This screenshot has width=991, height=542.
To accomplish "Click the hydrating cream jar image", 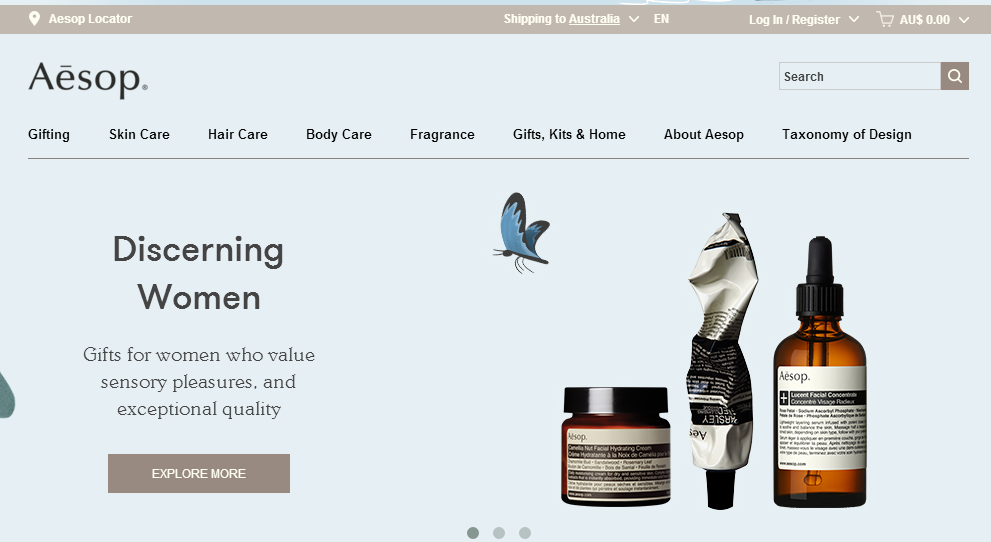I will [616, 446].
